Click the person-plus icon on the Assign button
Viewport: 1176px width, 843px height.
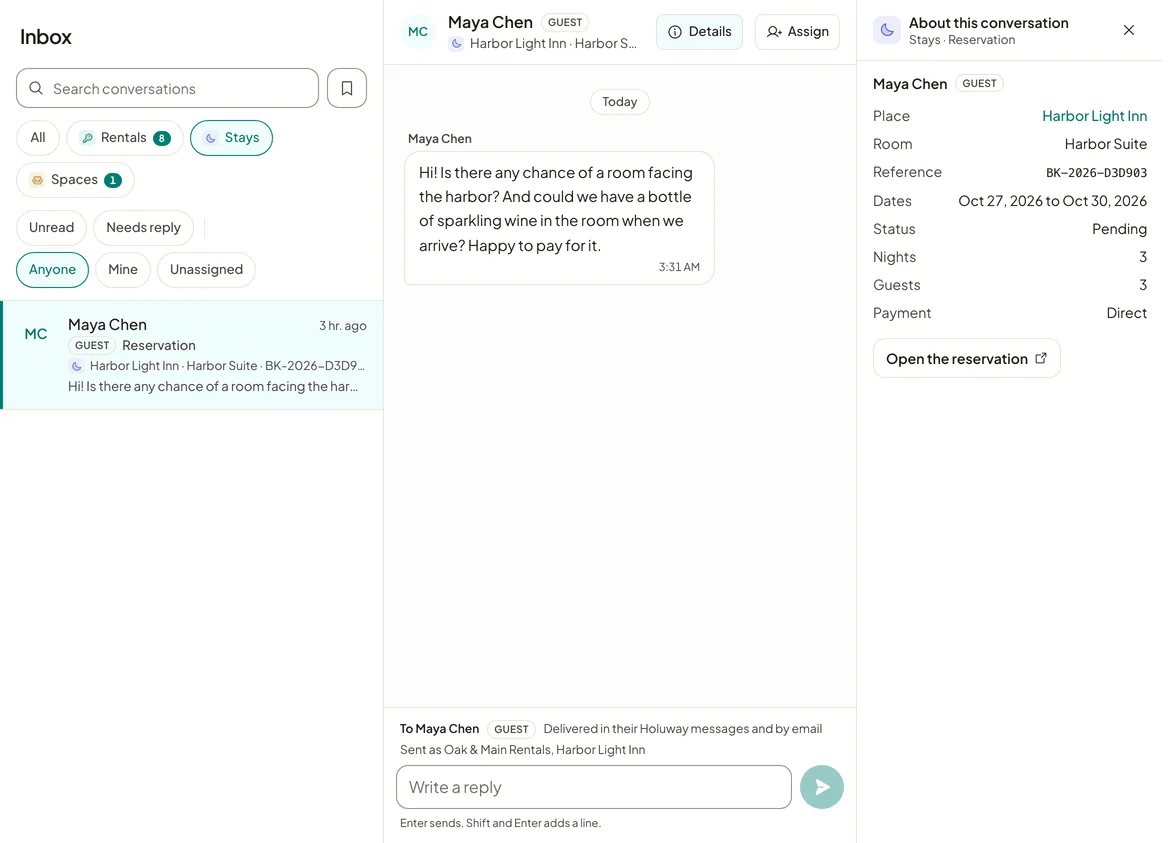774,32
